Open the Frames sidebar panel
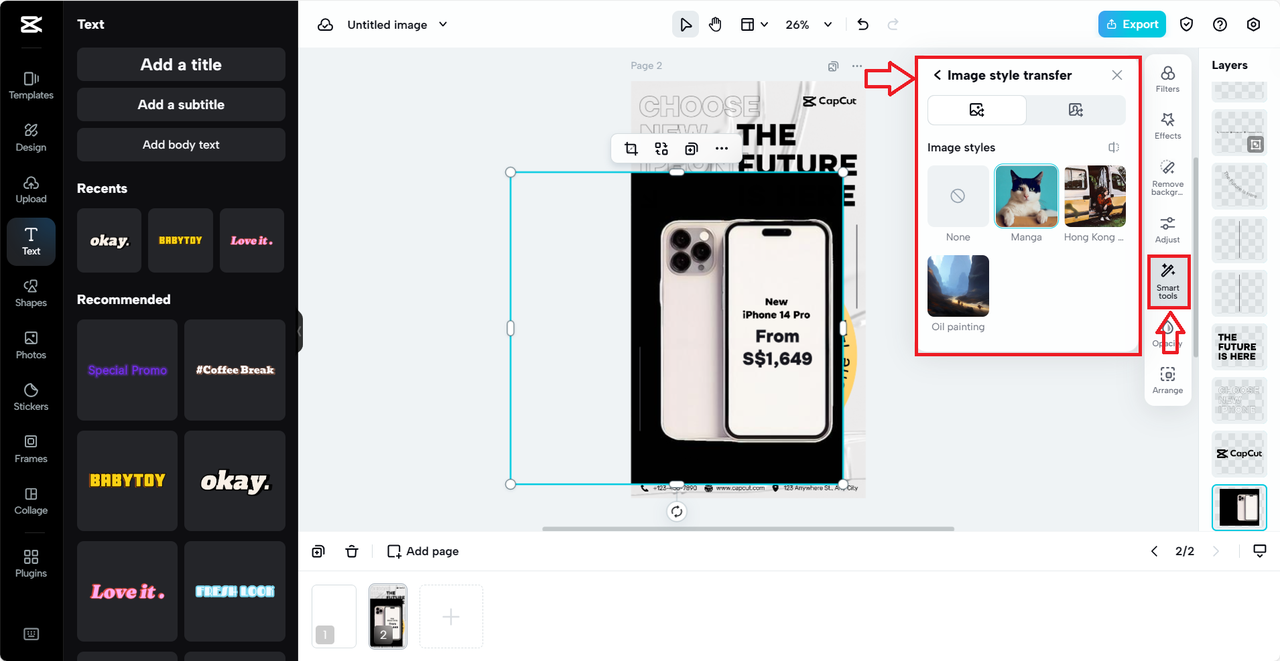The width and height of the screenshot is (1280, 661). (31, 449)
